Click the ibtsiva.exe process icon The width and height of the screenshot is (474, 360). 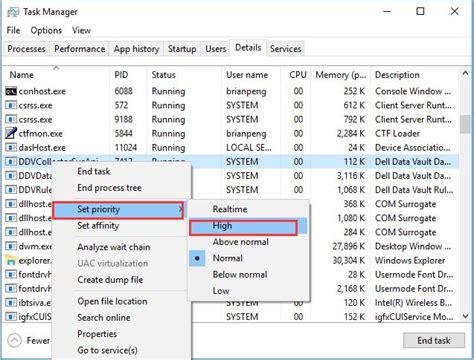click(x=11, y=303)
